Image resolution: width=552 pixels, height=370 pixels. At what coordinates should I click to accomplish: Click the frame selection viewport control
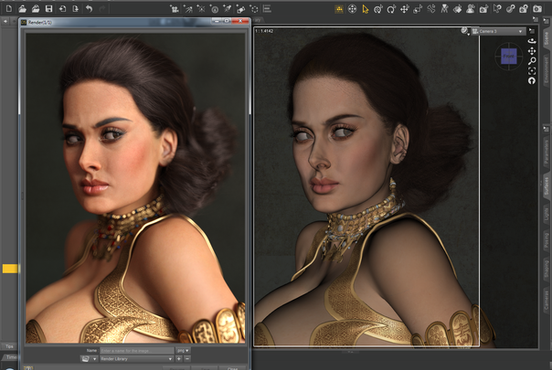pyautogui.click(x=532, y=71)
